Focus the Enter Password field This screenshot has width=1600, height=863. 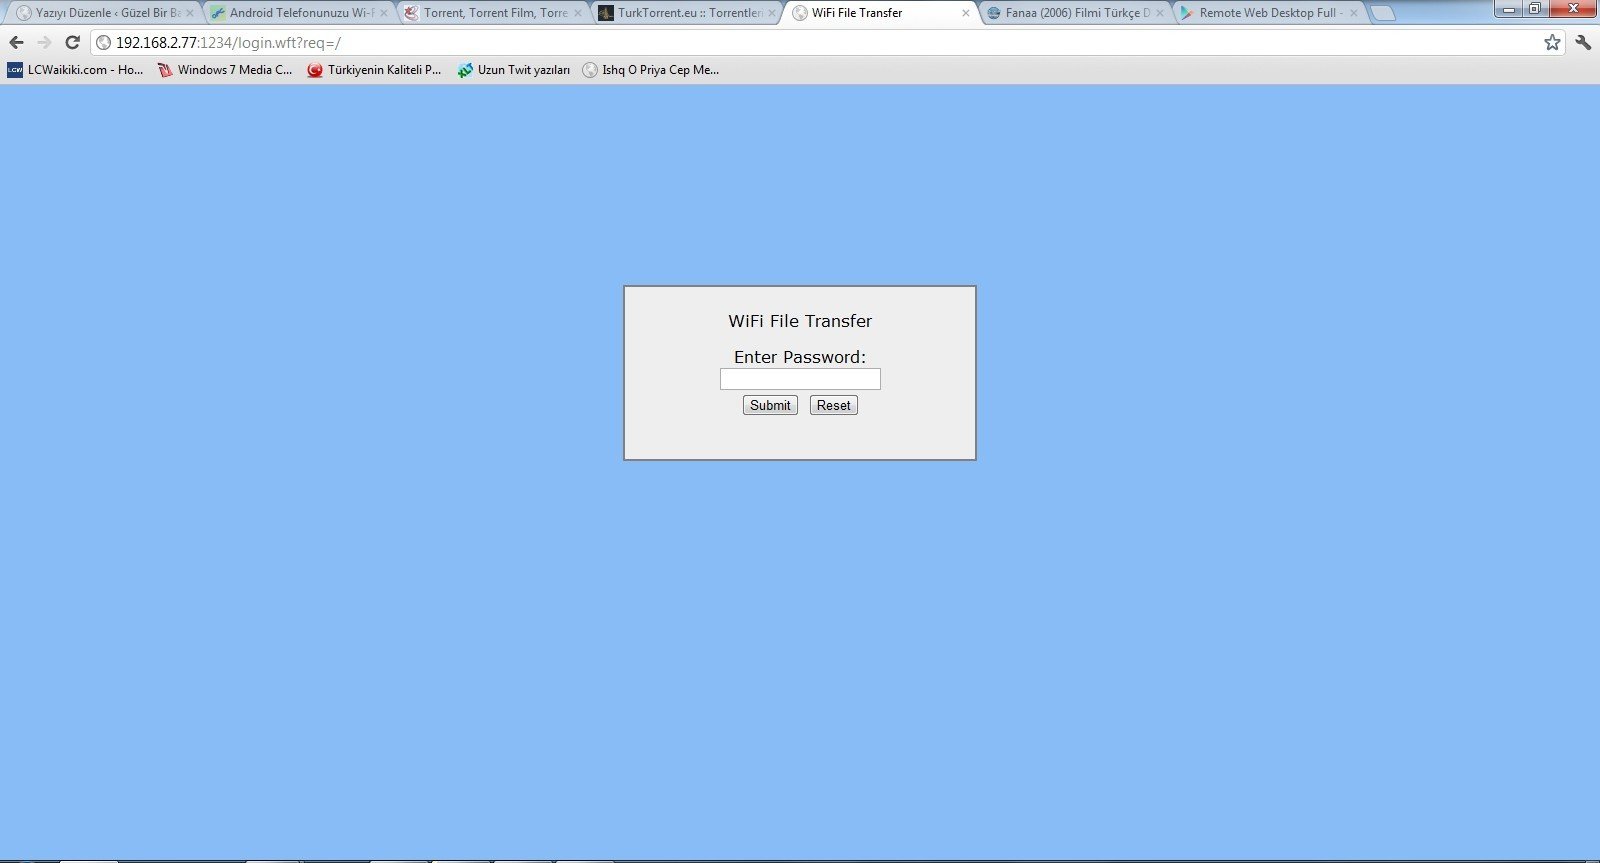[x=800, y=379]
